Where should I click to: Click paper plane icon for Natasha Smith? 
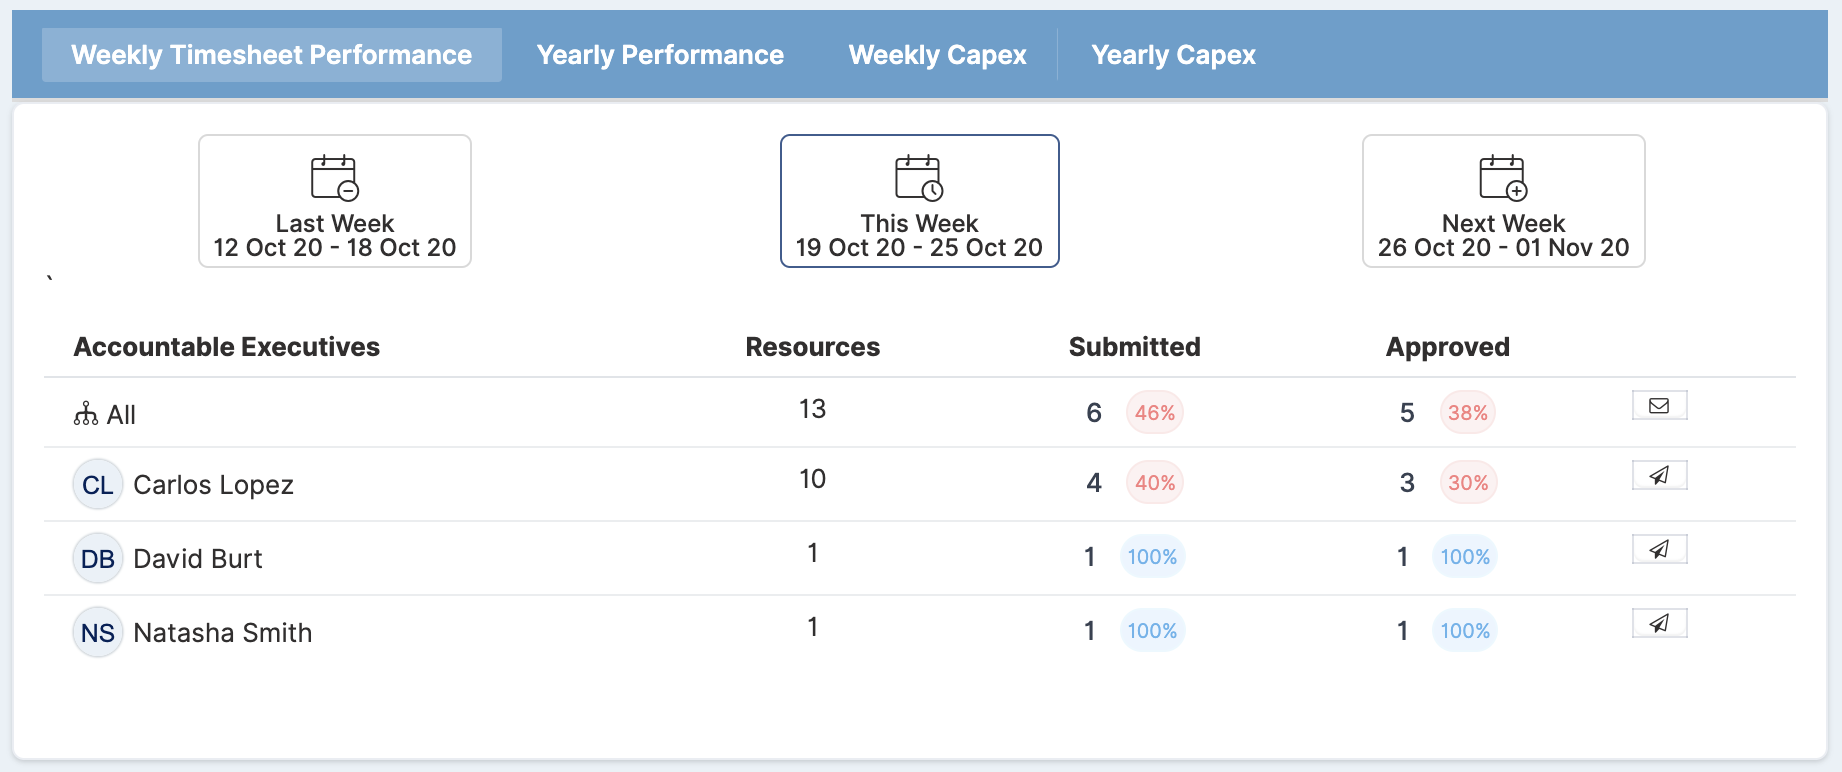1659,623
